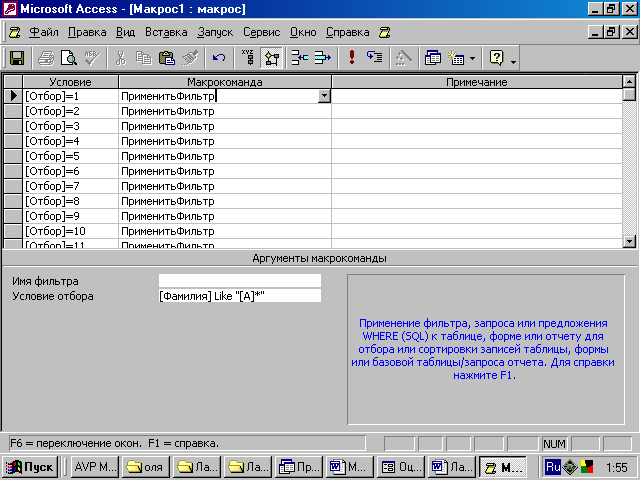Run the macro with the exclamation icon

pos(351,58)
